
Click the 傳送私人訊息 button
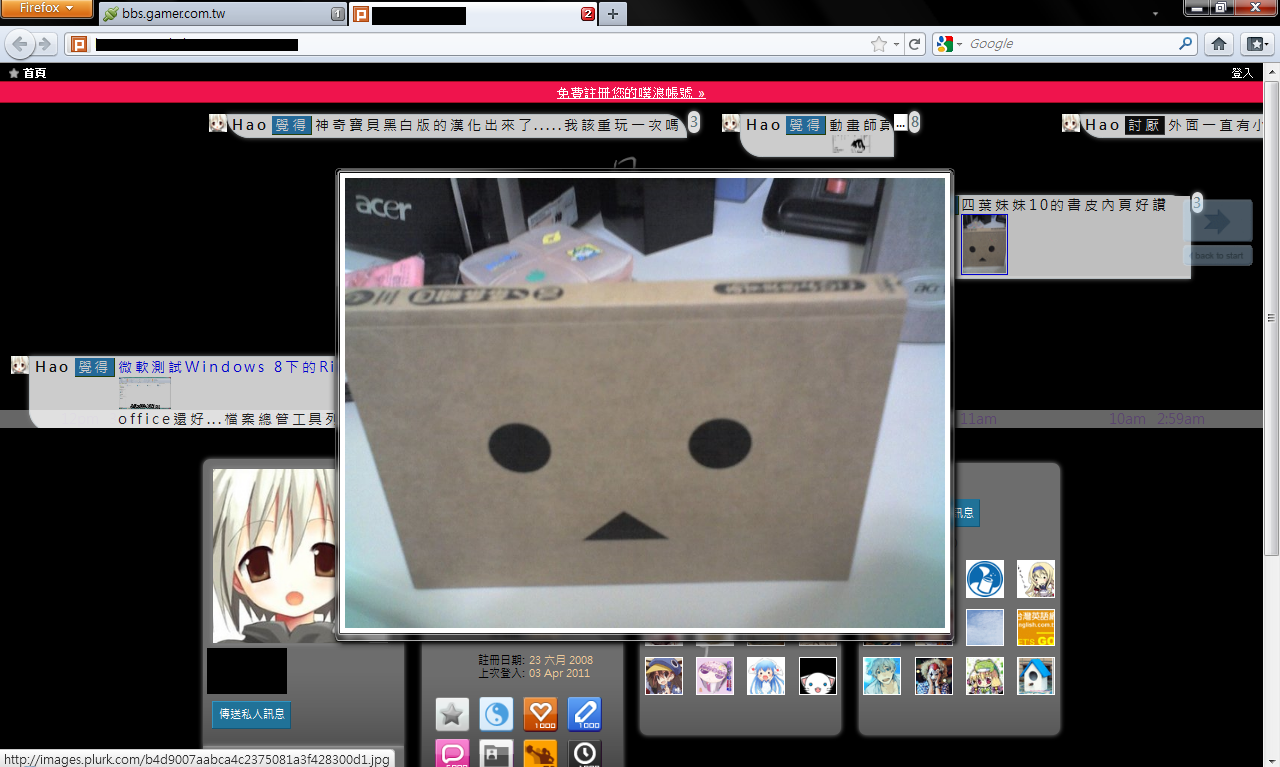(251, 714)
